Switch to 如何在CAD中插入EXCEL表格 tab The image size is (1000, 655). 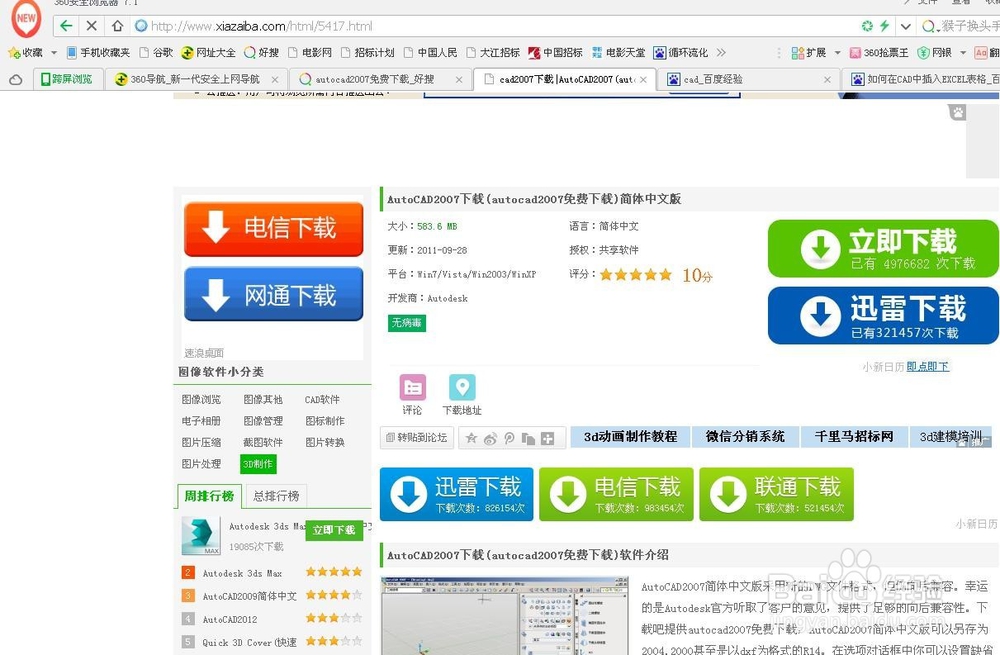925,79
